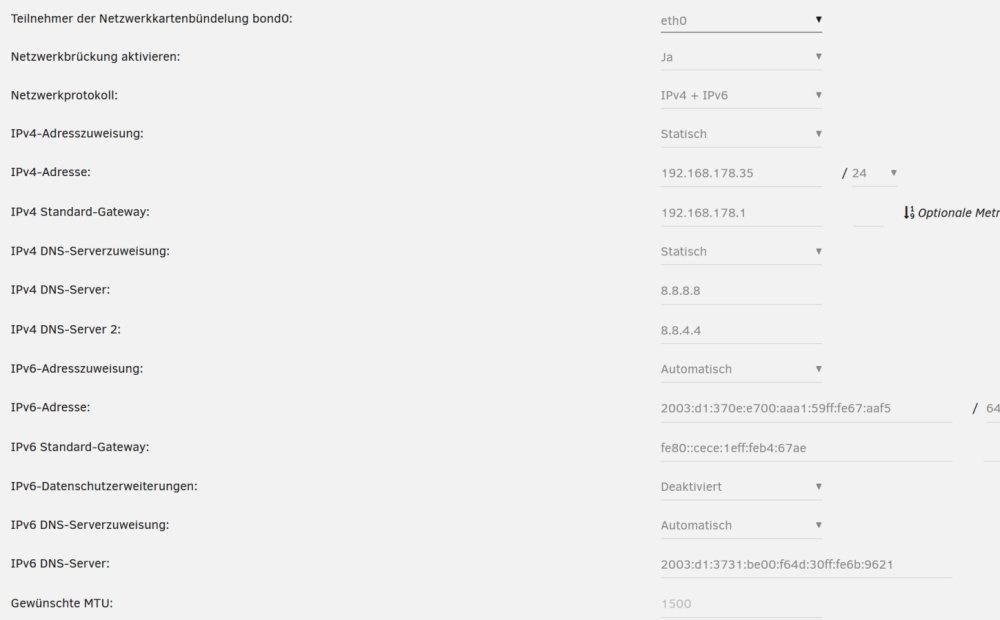The image size is (1000, 620).
Task: Open the IPv4 DNS-Serverzuweisung dropdown
Action: click(741, 252)
